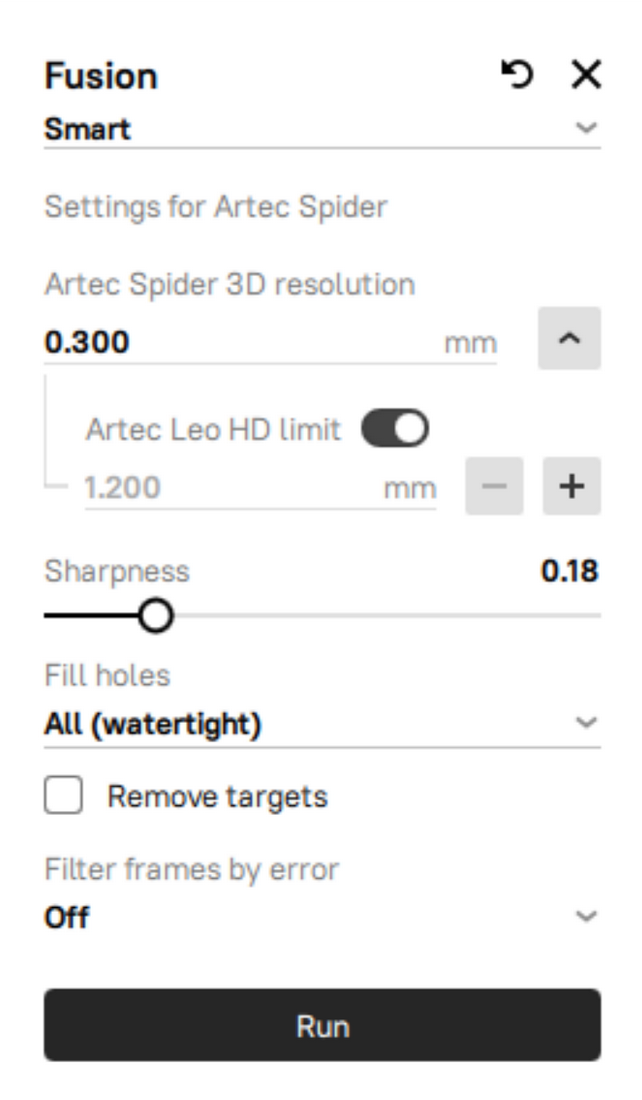Toggle the Artec Leo HD limit switch
Viewport: 642px width, 1100px height.
click(395, 428)
